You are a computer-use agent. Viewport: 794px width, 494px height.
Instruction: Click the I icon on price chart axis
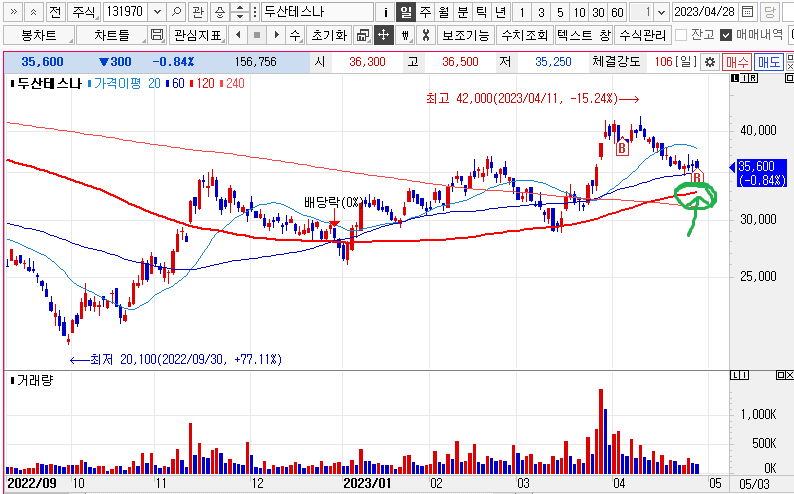point(744,78)
